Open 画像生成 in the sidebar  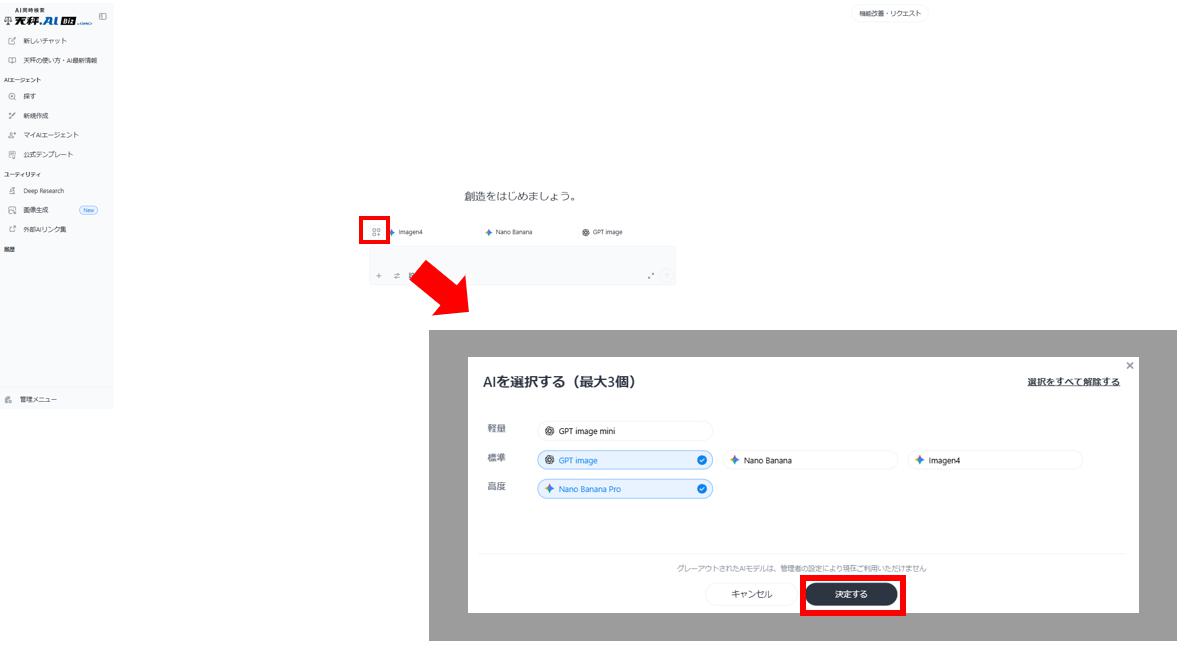tap(36, 210)
